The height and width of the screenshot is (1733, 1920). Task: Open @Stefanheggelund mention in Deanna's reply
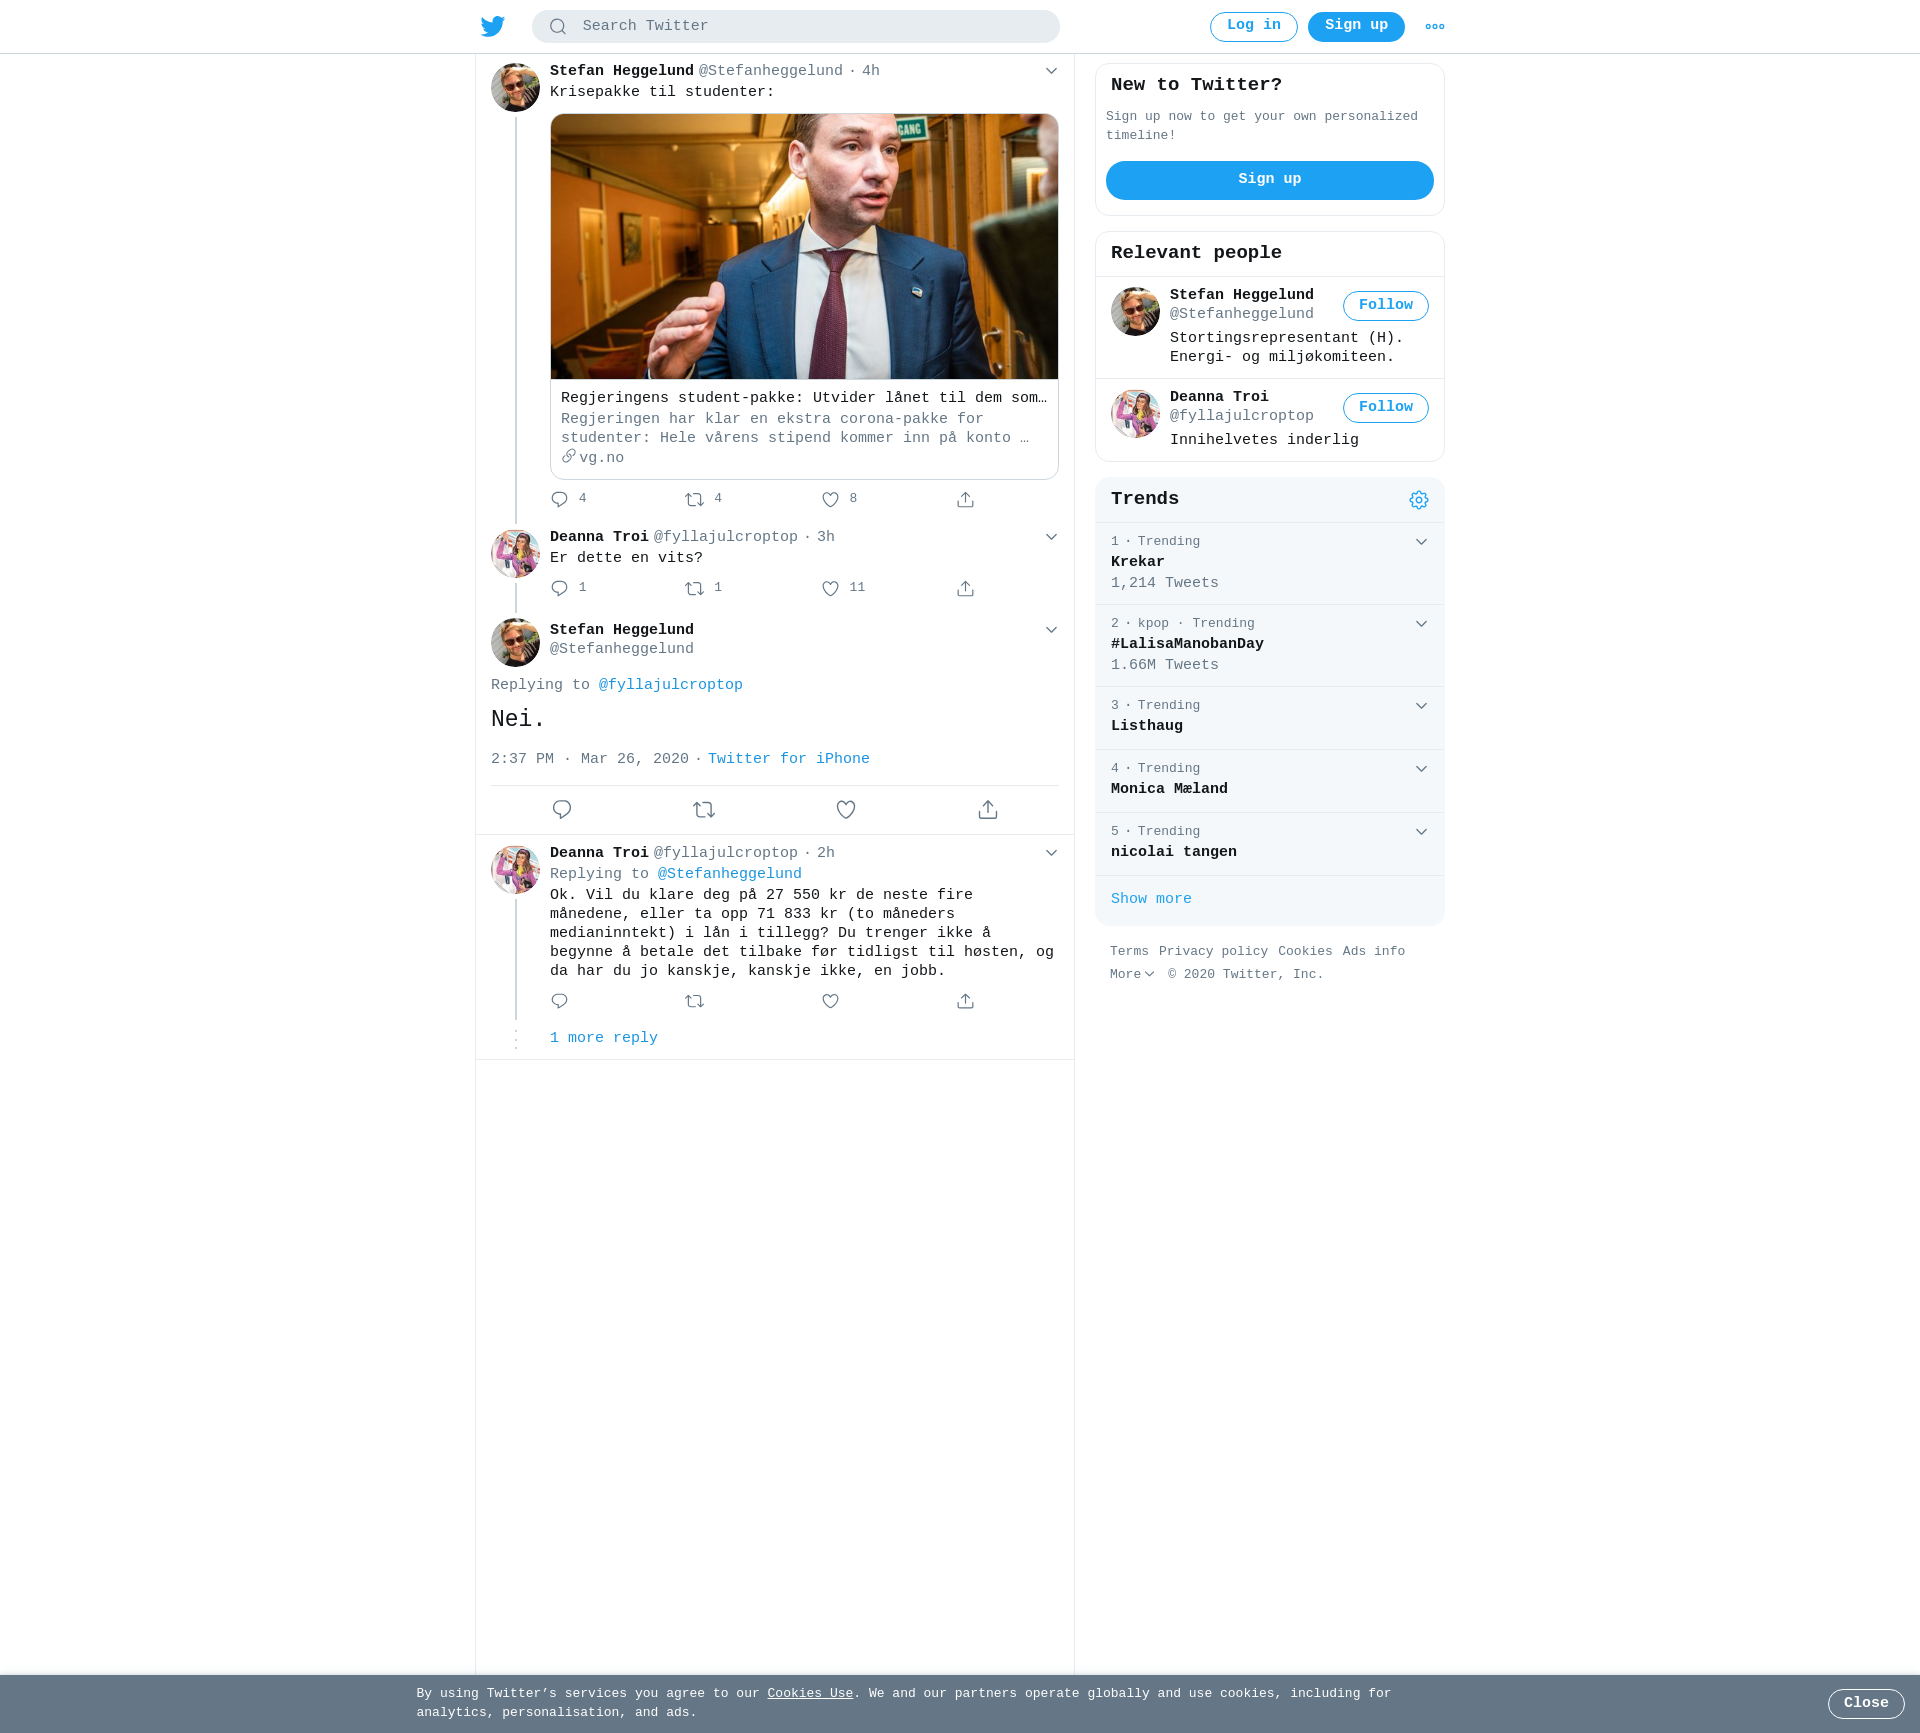(x=730, y=874)
